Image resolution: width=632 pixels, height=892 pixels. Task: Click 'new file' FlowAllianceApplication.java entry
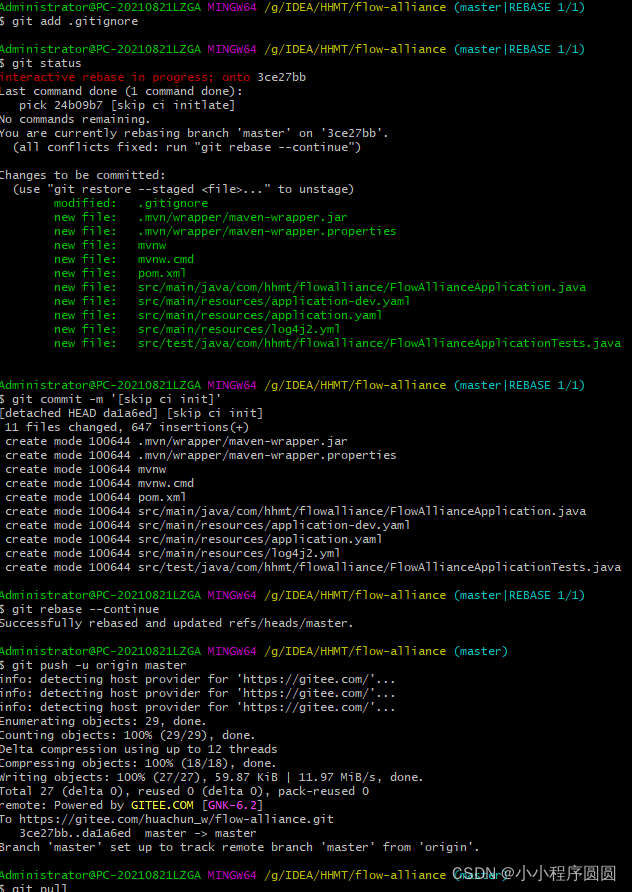point(320,287)
